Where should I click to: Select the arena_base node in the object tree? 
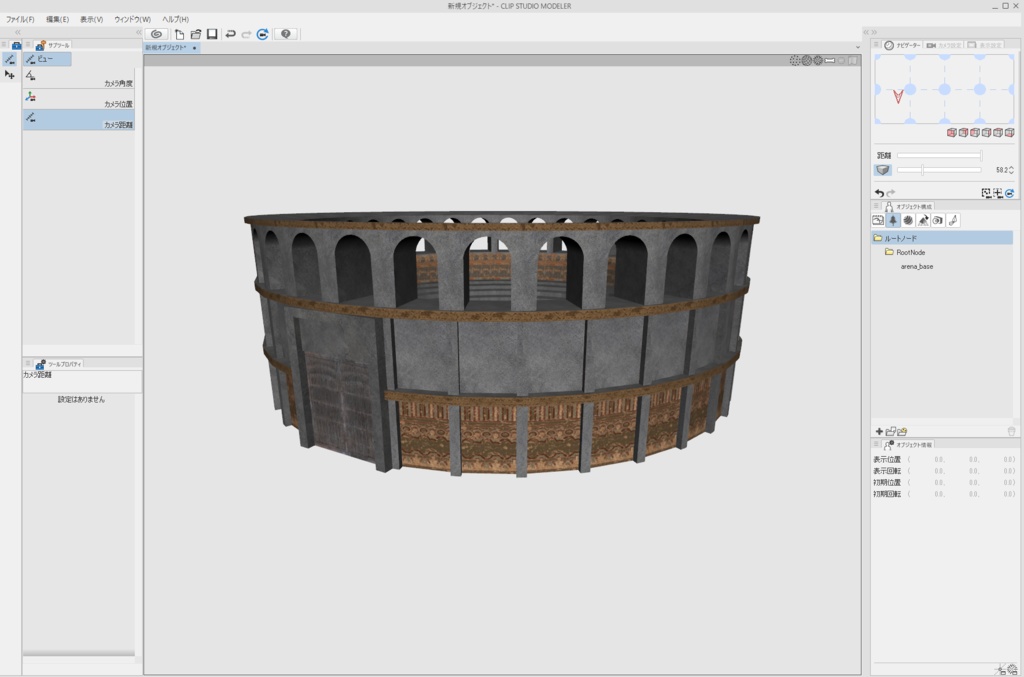pyautogui.click(x=918, y=266)
